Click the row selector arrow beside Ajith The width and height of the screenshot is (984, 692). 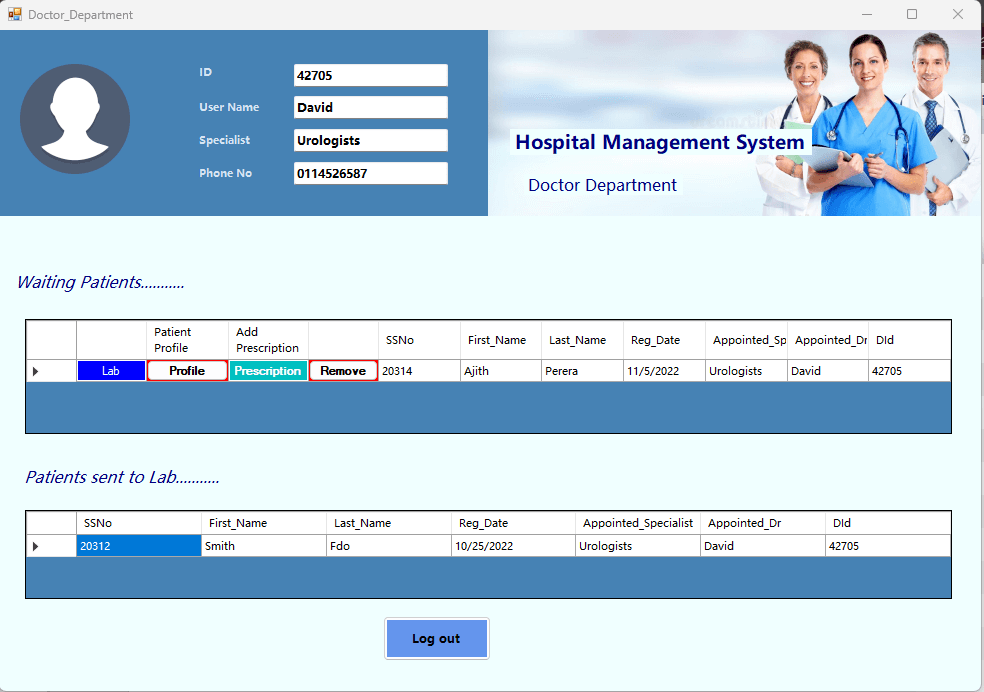point(37,370)
